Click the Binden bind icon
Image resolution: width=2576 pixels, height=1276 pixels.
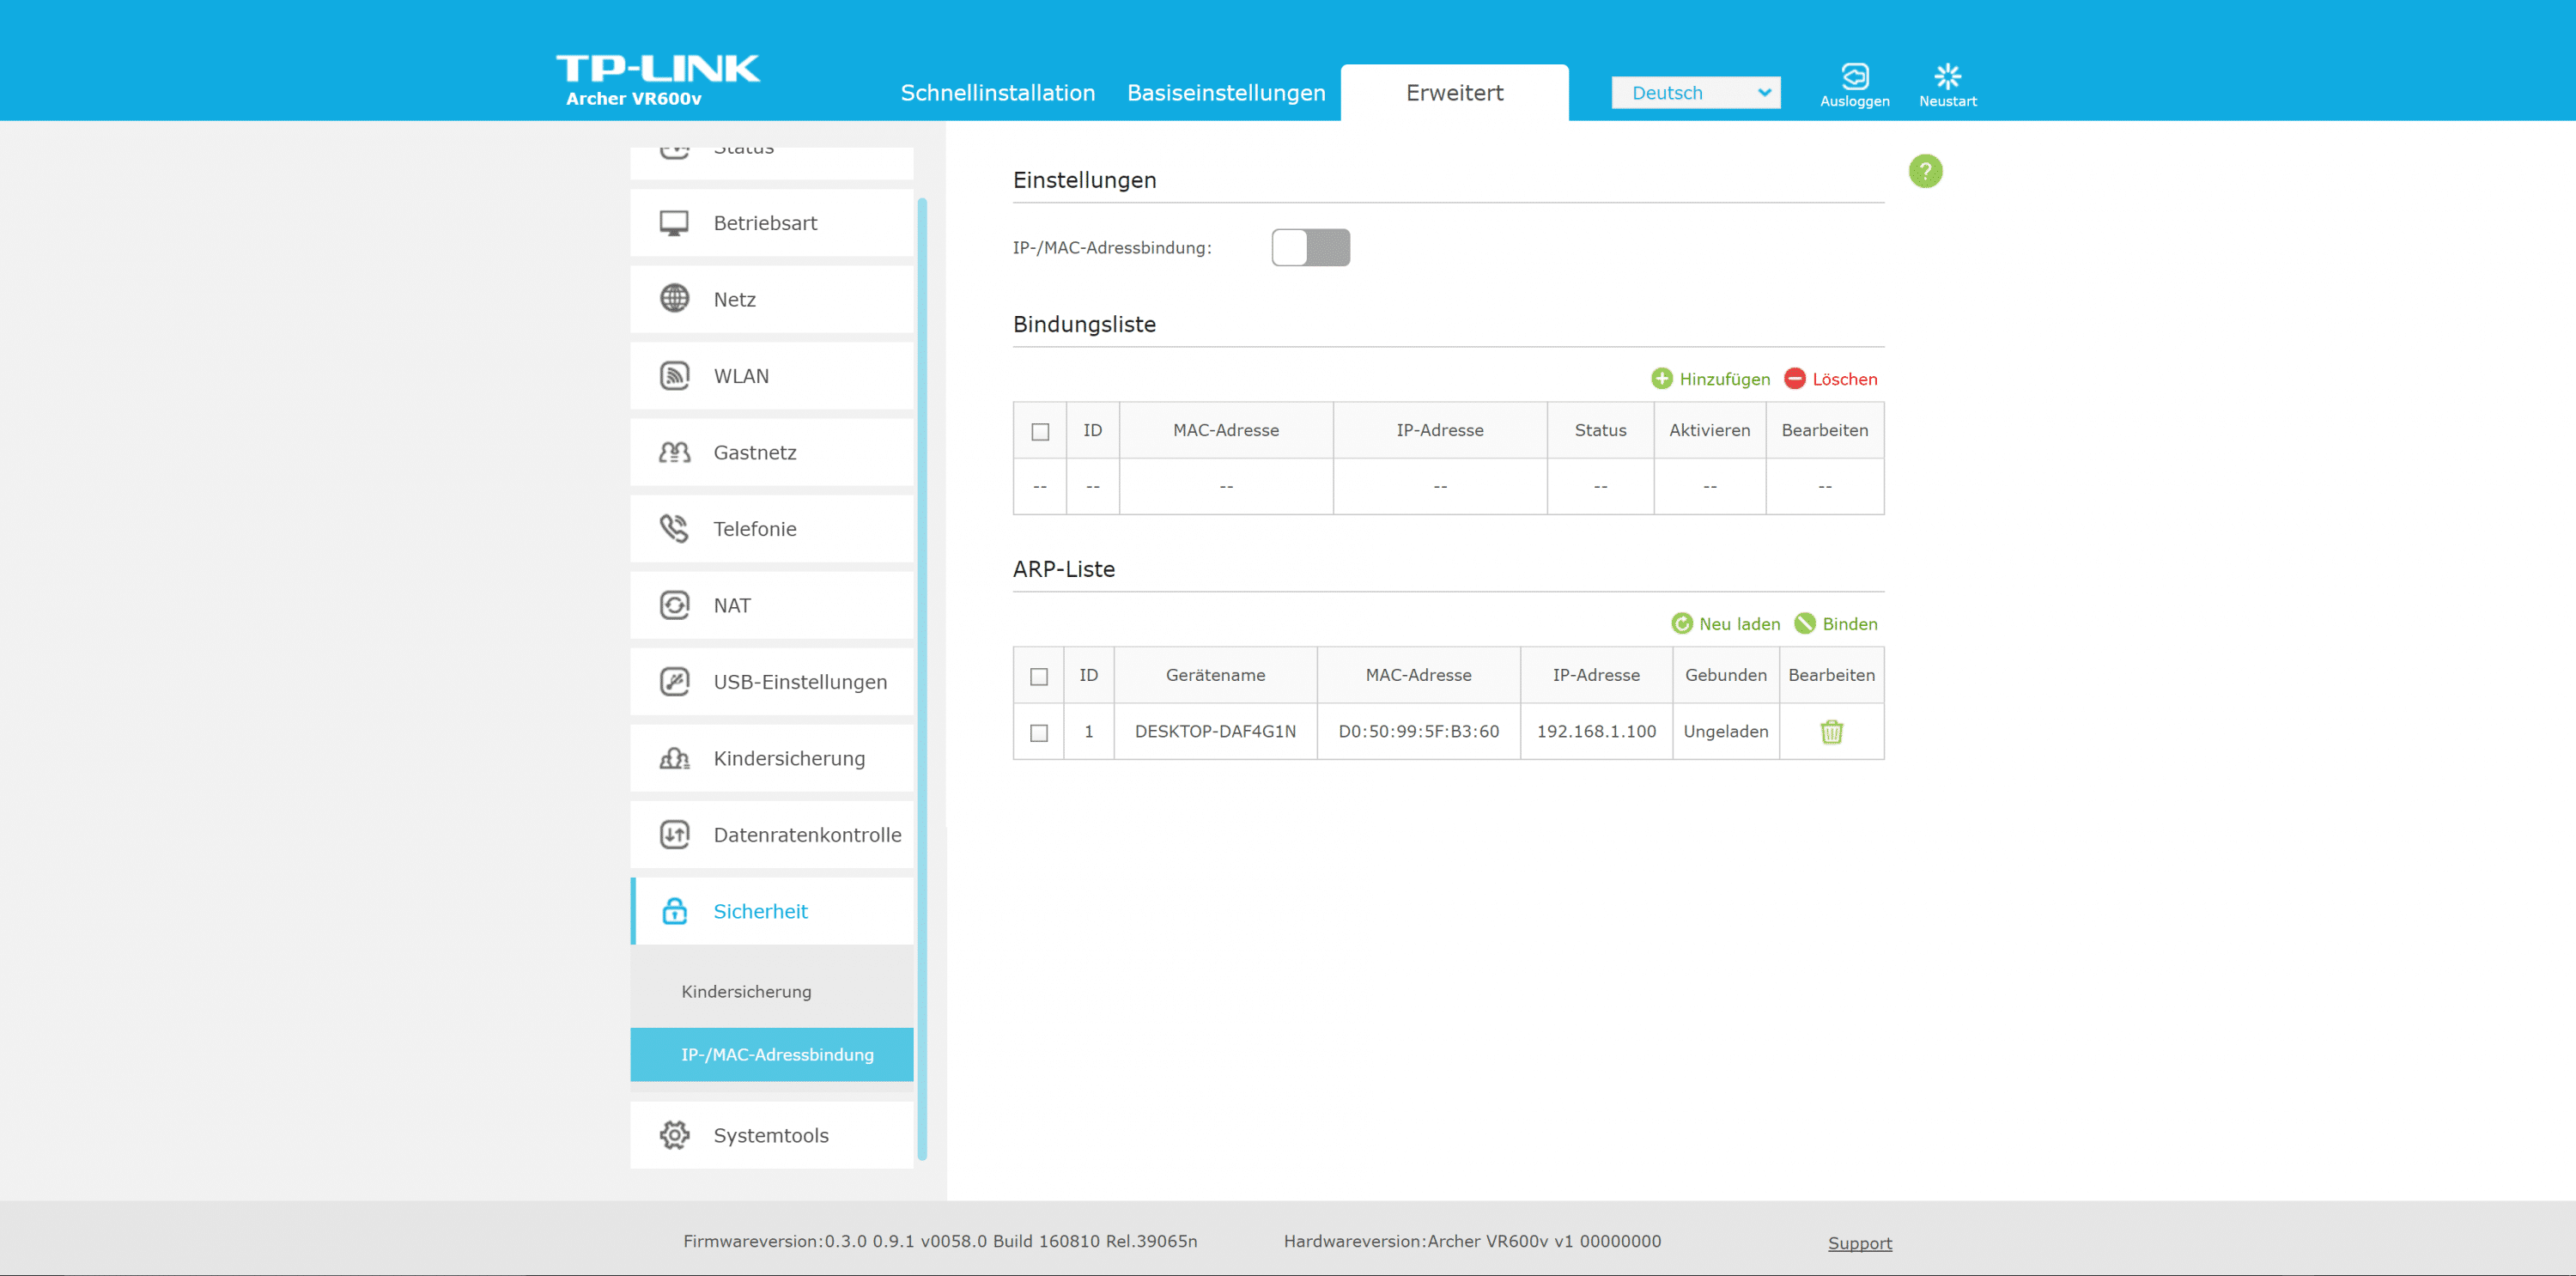point(1805,624)
